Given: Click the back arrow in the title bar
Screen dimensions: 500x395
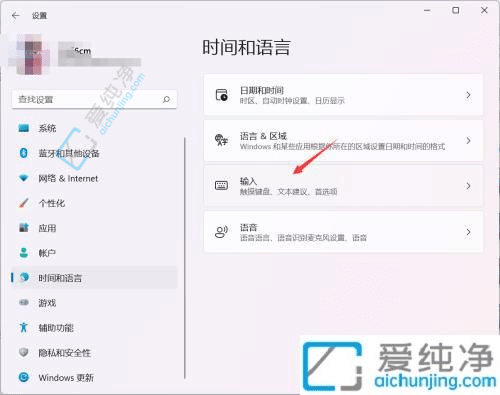Looking at the screenshot, I should click(x=16, y=15).
